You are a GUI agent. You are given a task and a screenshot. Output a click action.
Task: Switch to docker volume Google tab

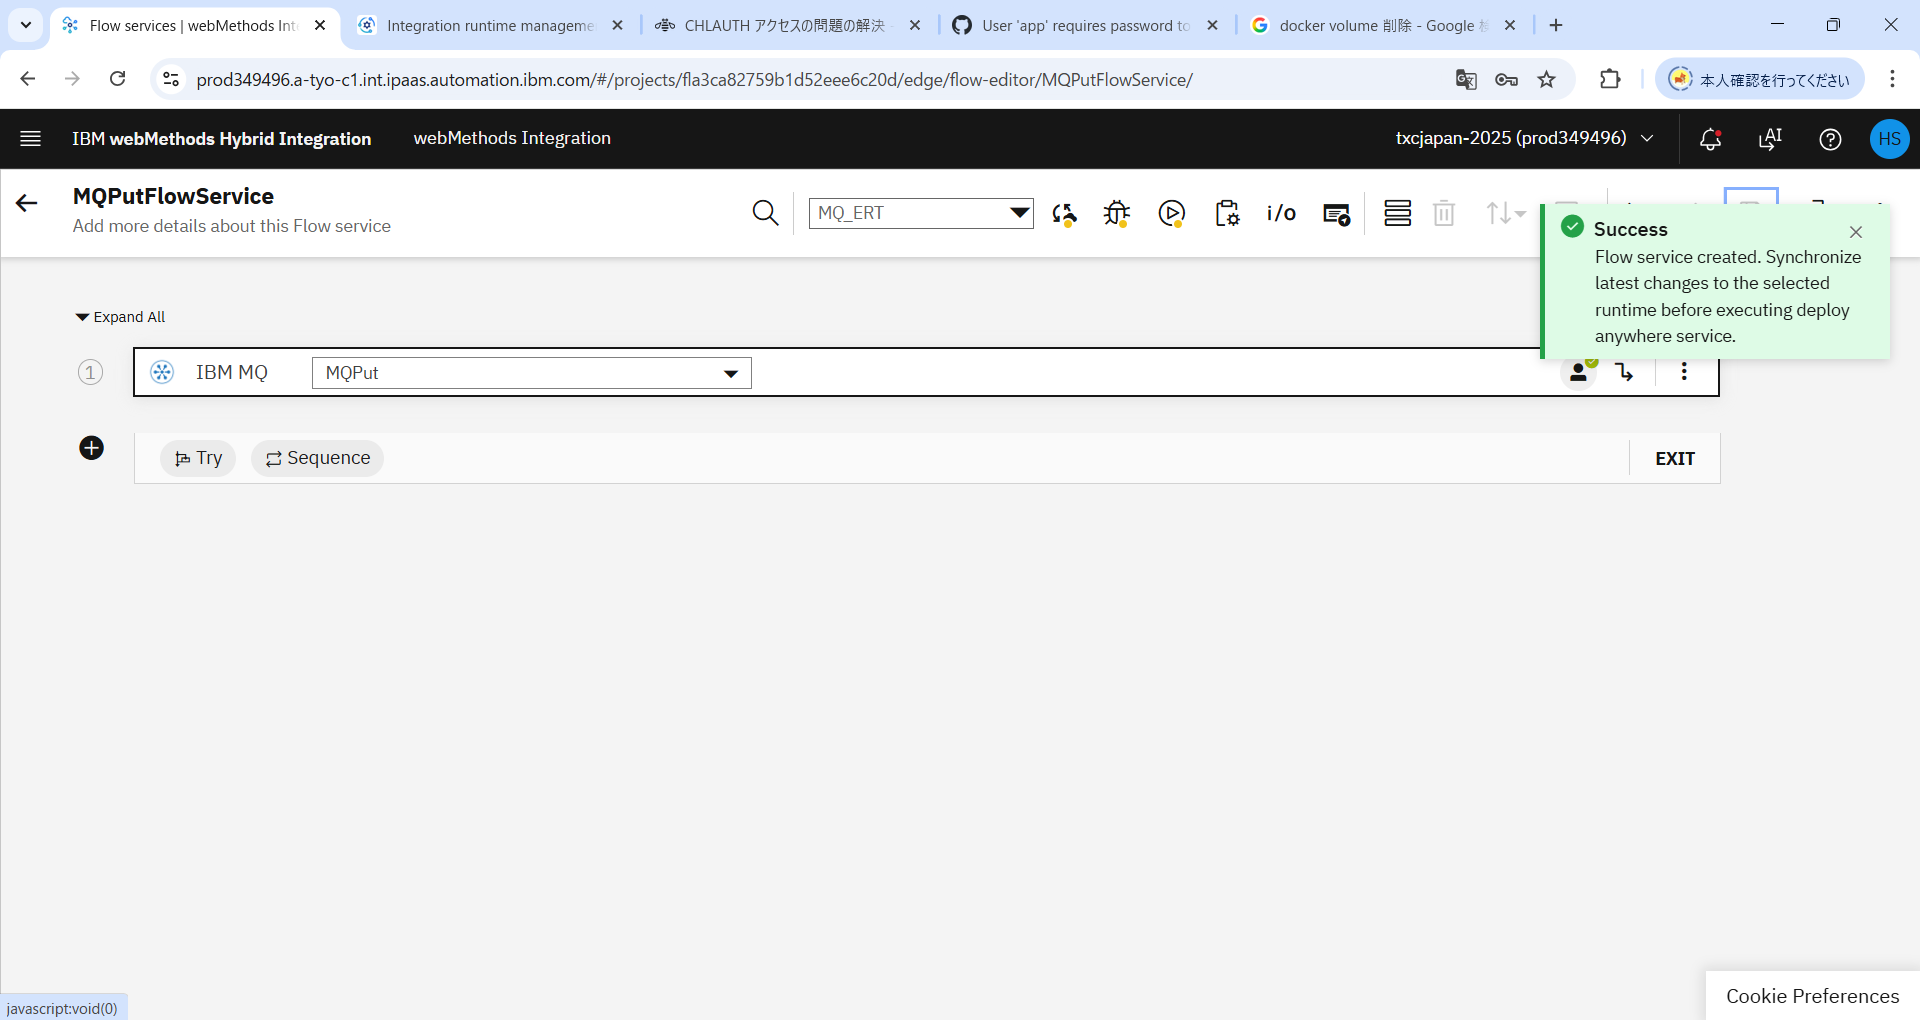click(1384, 25)
